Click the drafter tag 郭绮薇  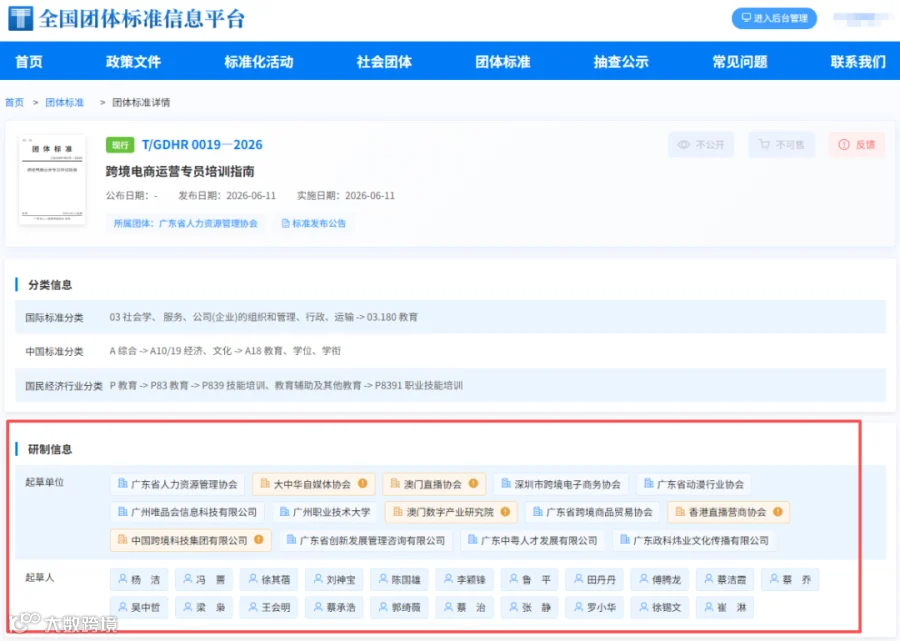coord(399,607)
